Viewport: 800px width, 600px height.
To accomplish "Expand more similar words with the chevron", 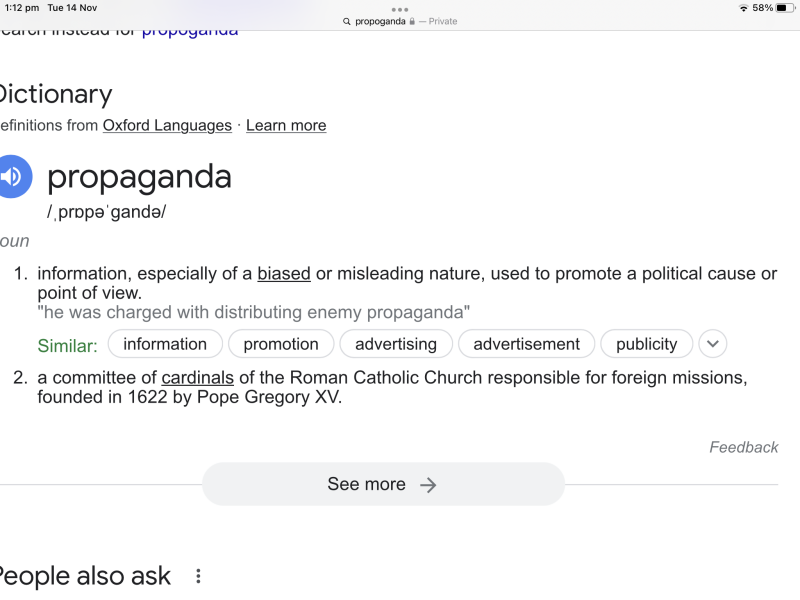I will pos(712,344).
